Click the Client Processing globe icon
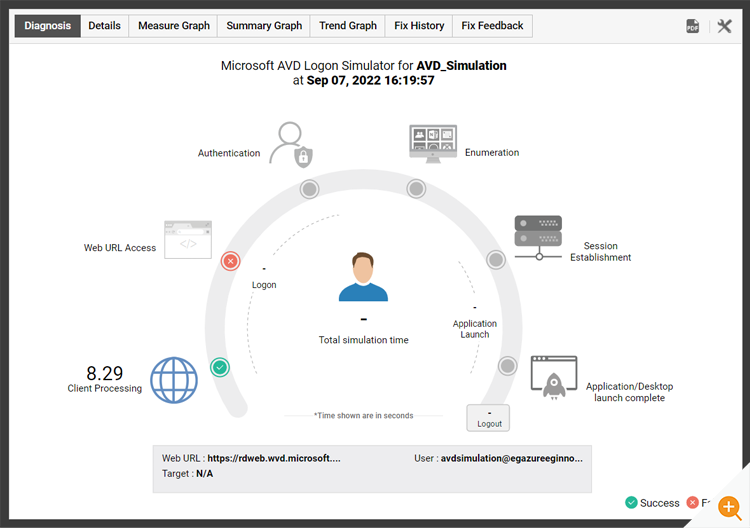 [174, 380]
